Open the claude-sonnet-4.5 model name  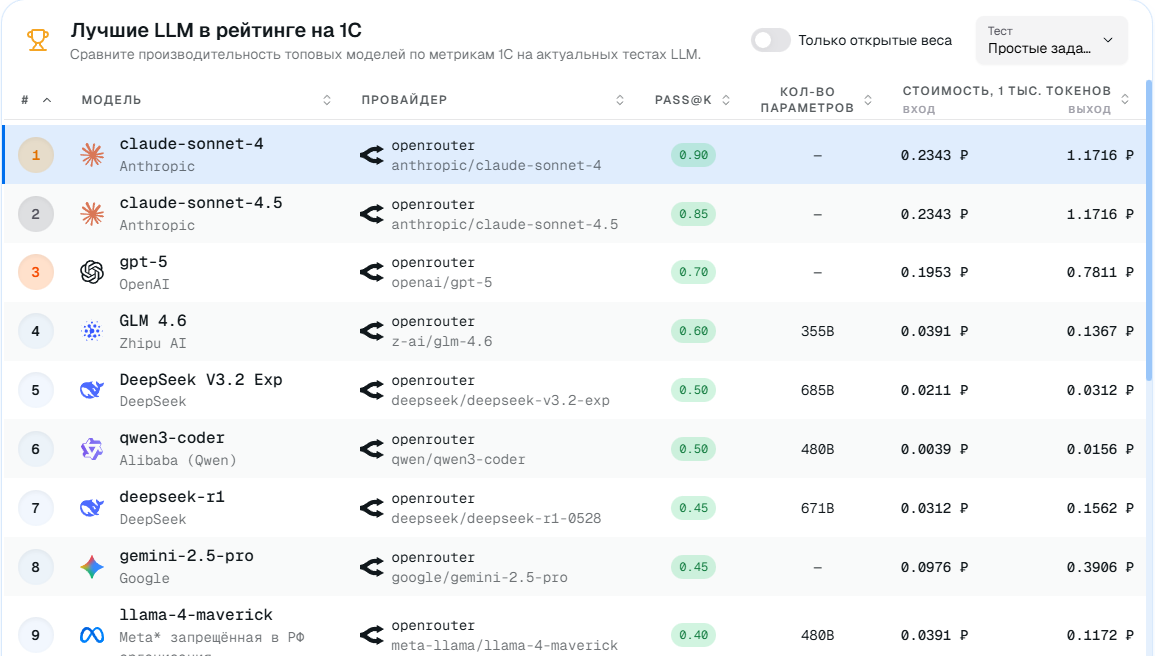point(201,203)
